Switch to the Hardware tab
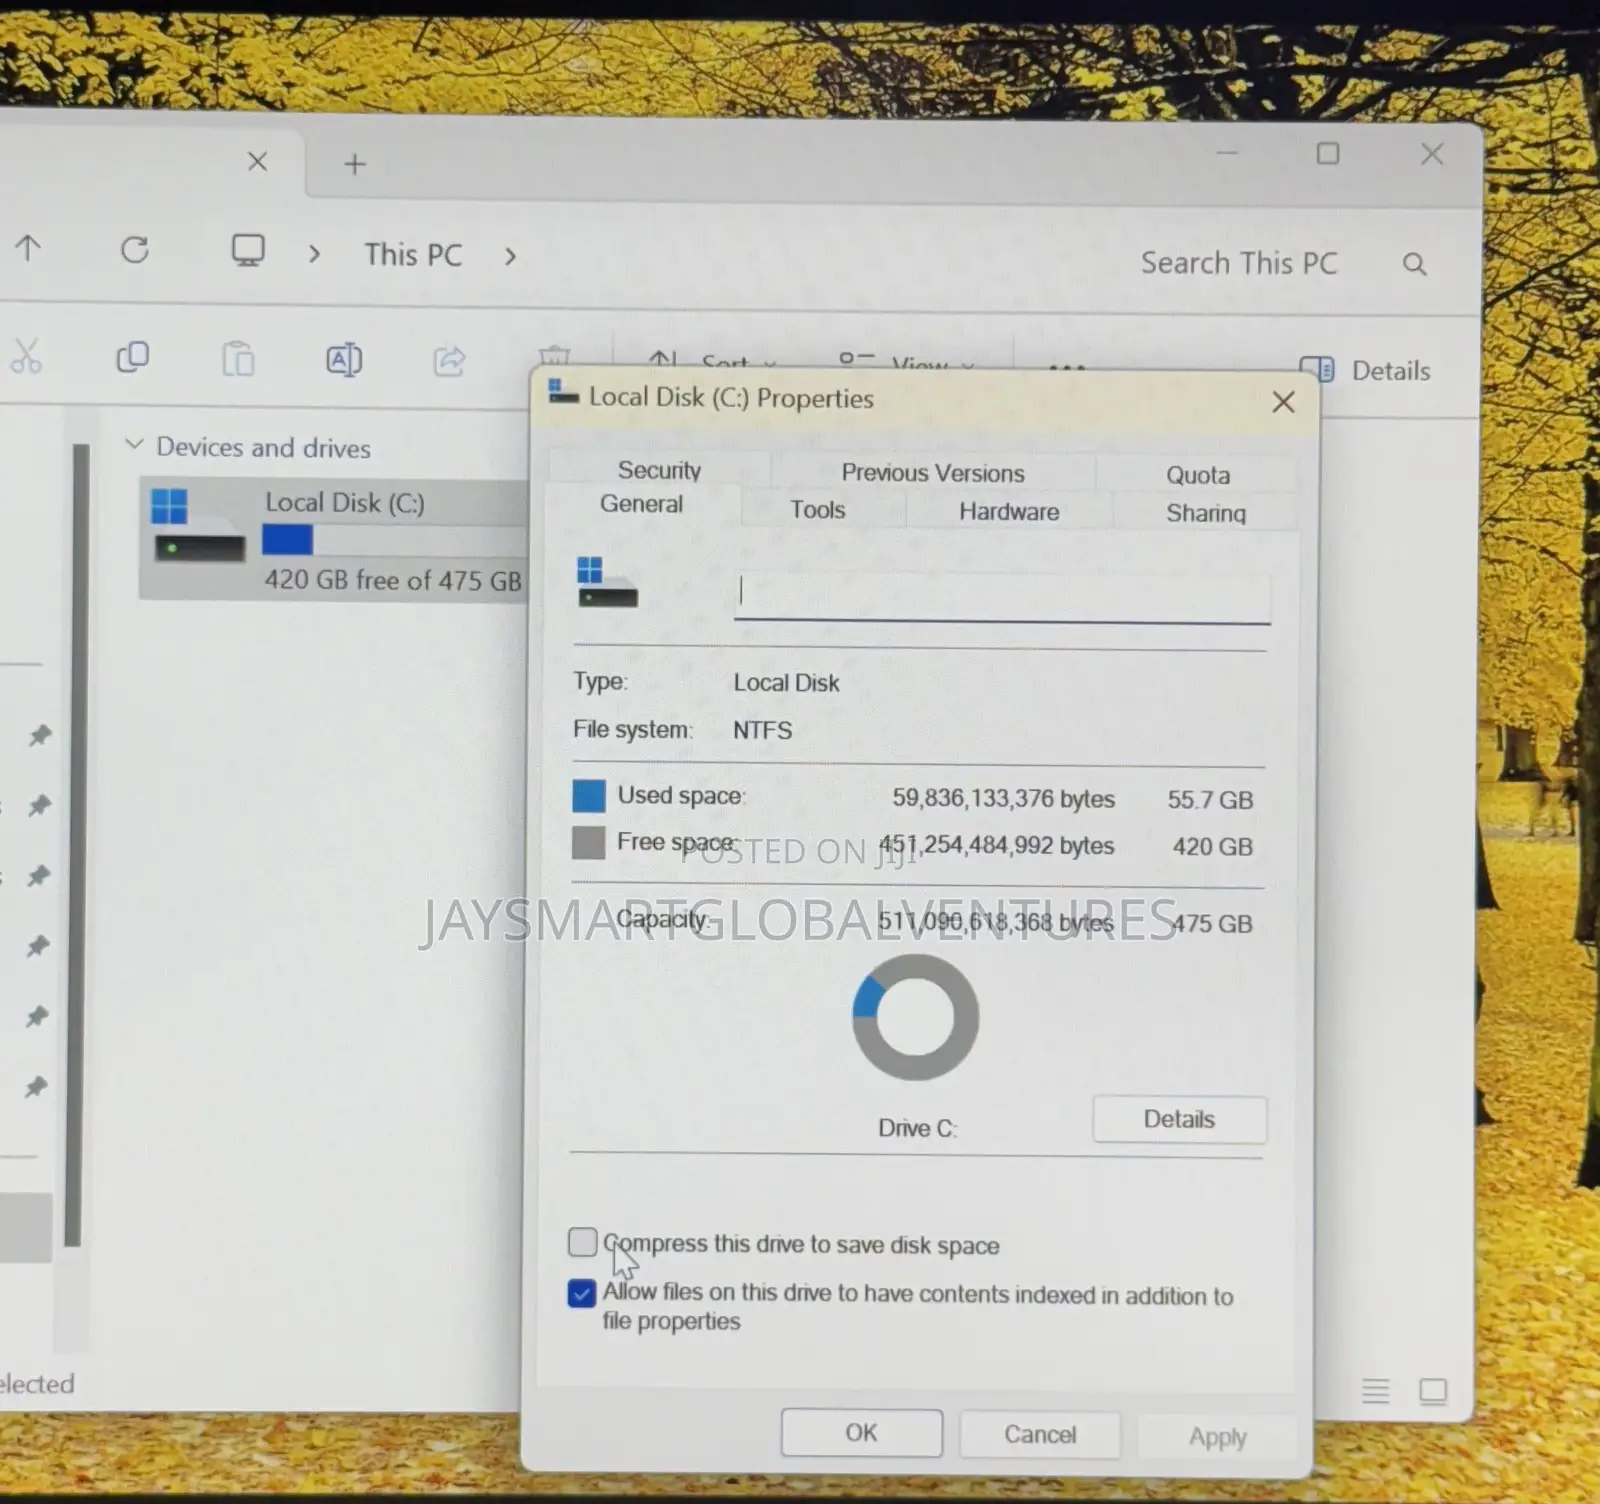1600x1504 pixels. click(x=1009, y=512)
